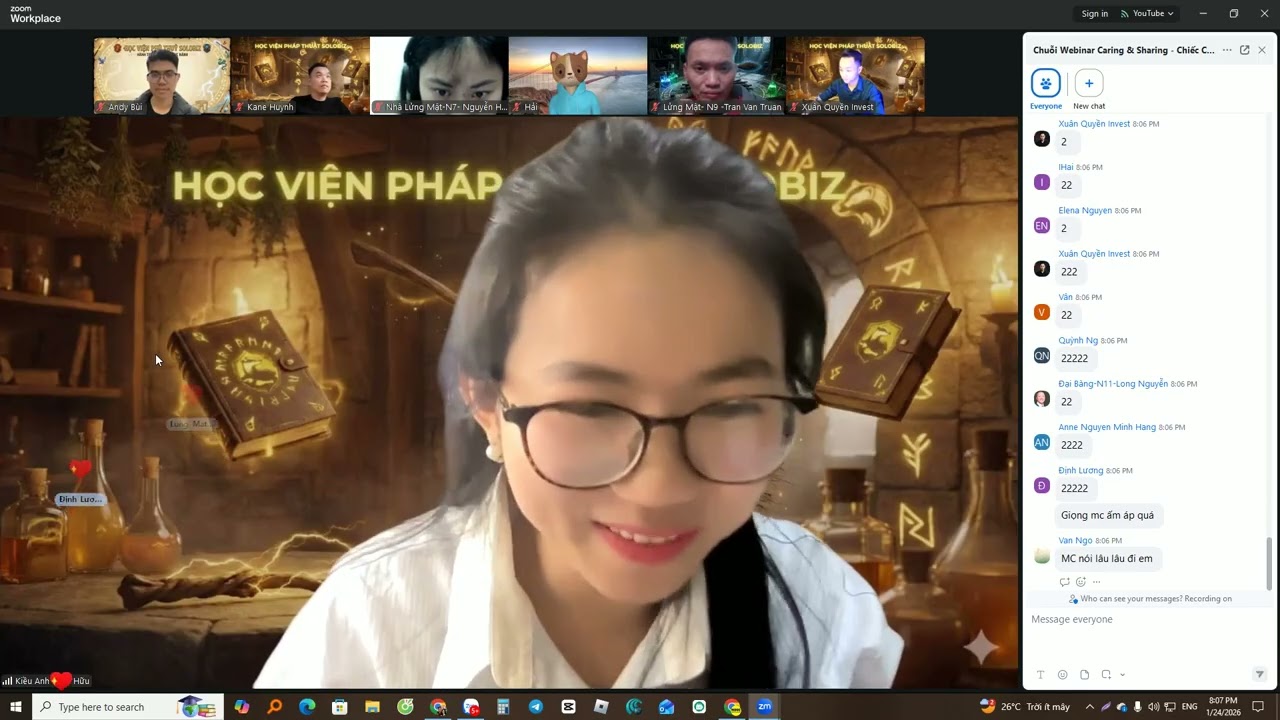Open more actions for Van Ngo's message
1280x720 pixels.
click(1096, 582)
